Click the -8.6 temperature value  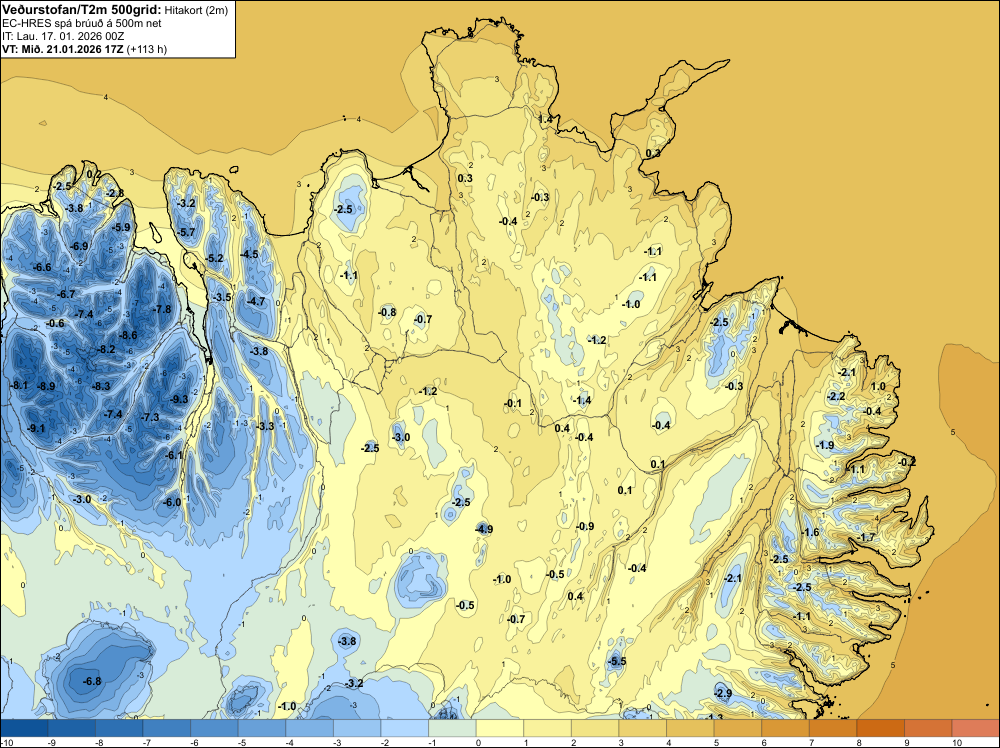tap(128, 335)
